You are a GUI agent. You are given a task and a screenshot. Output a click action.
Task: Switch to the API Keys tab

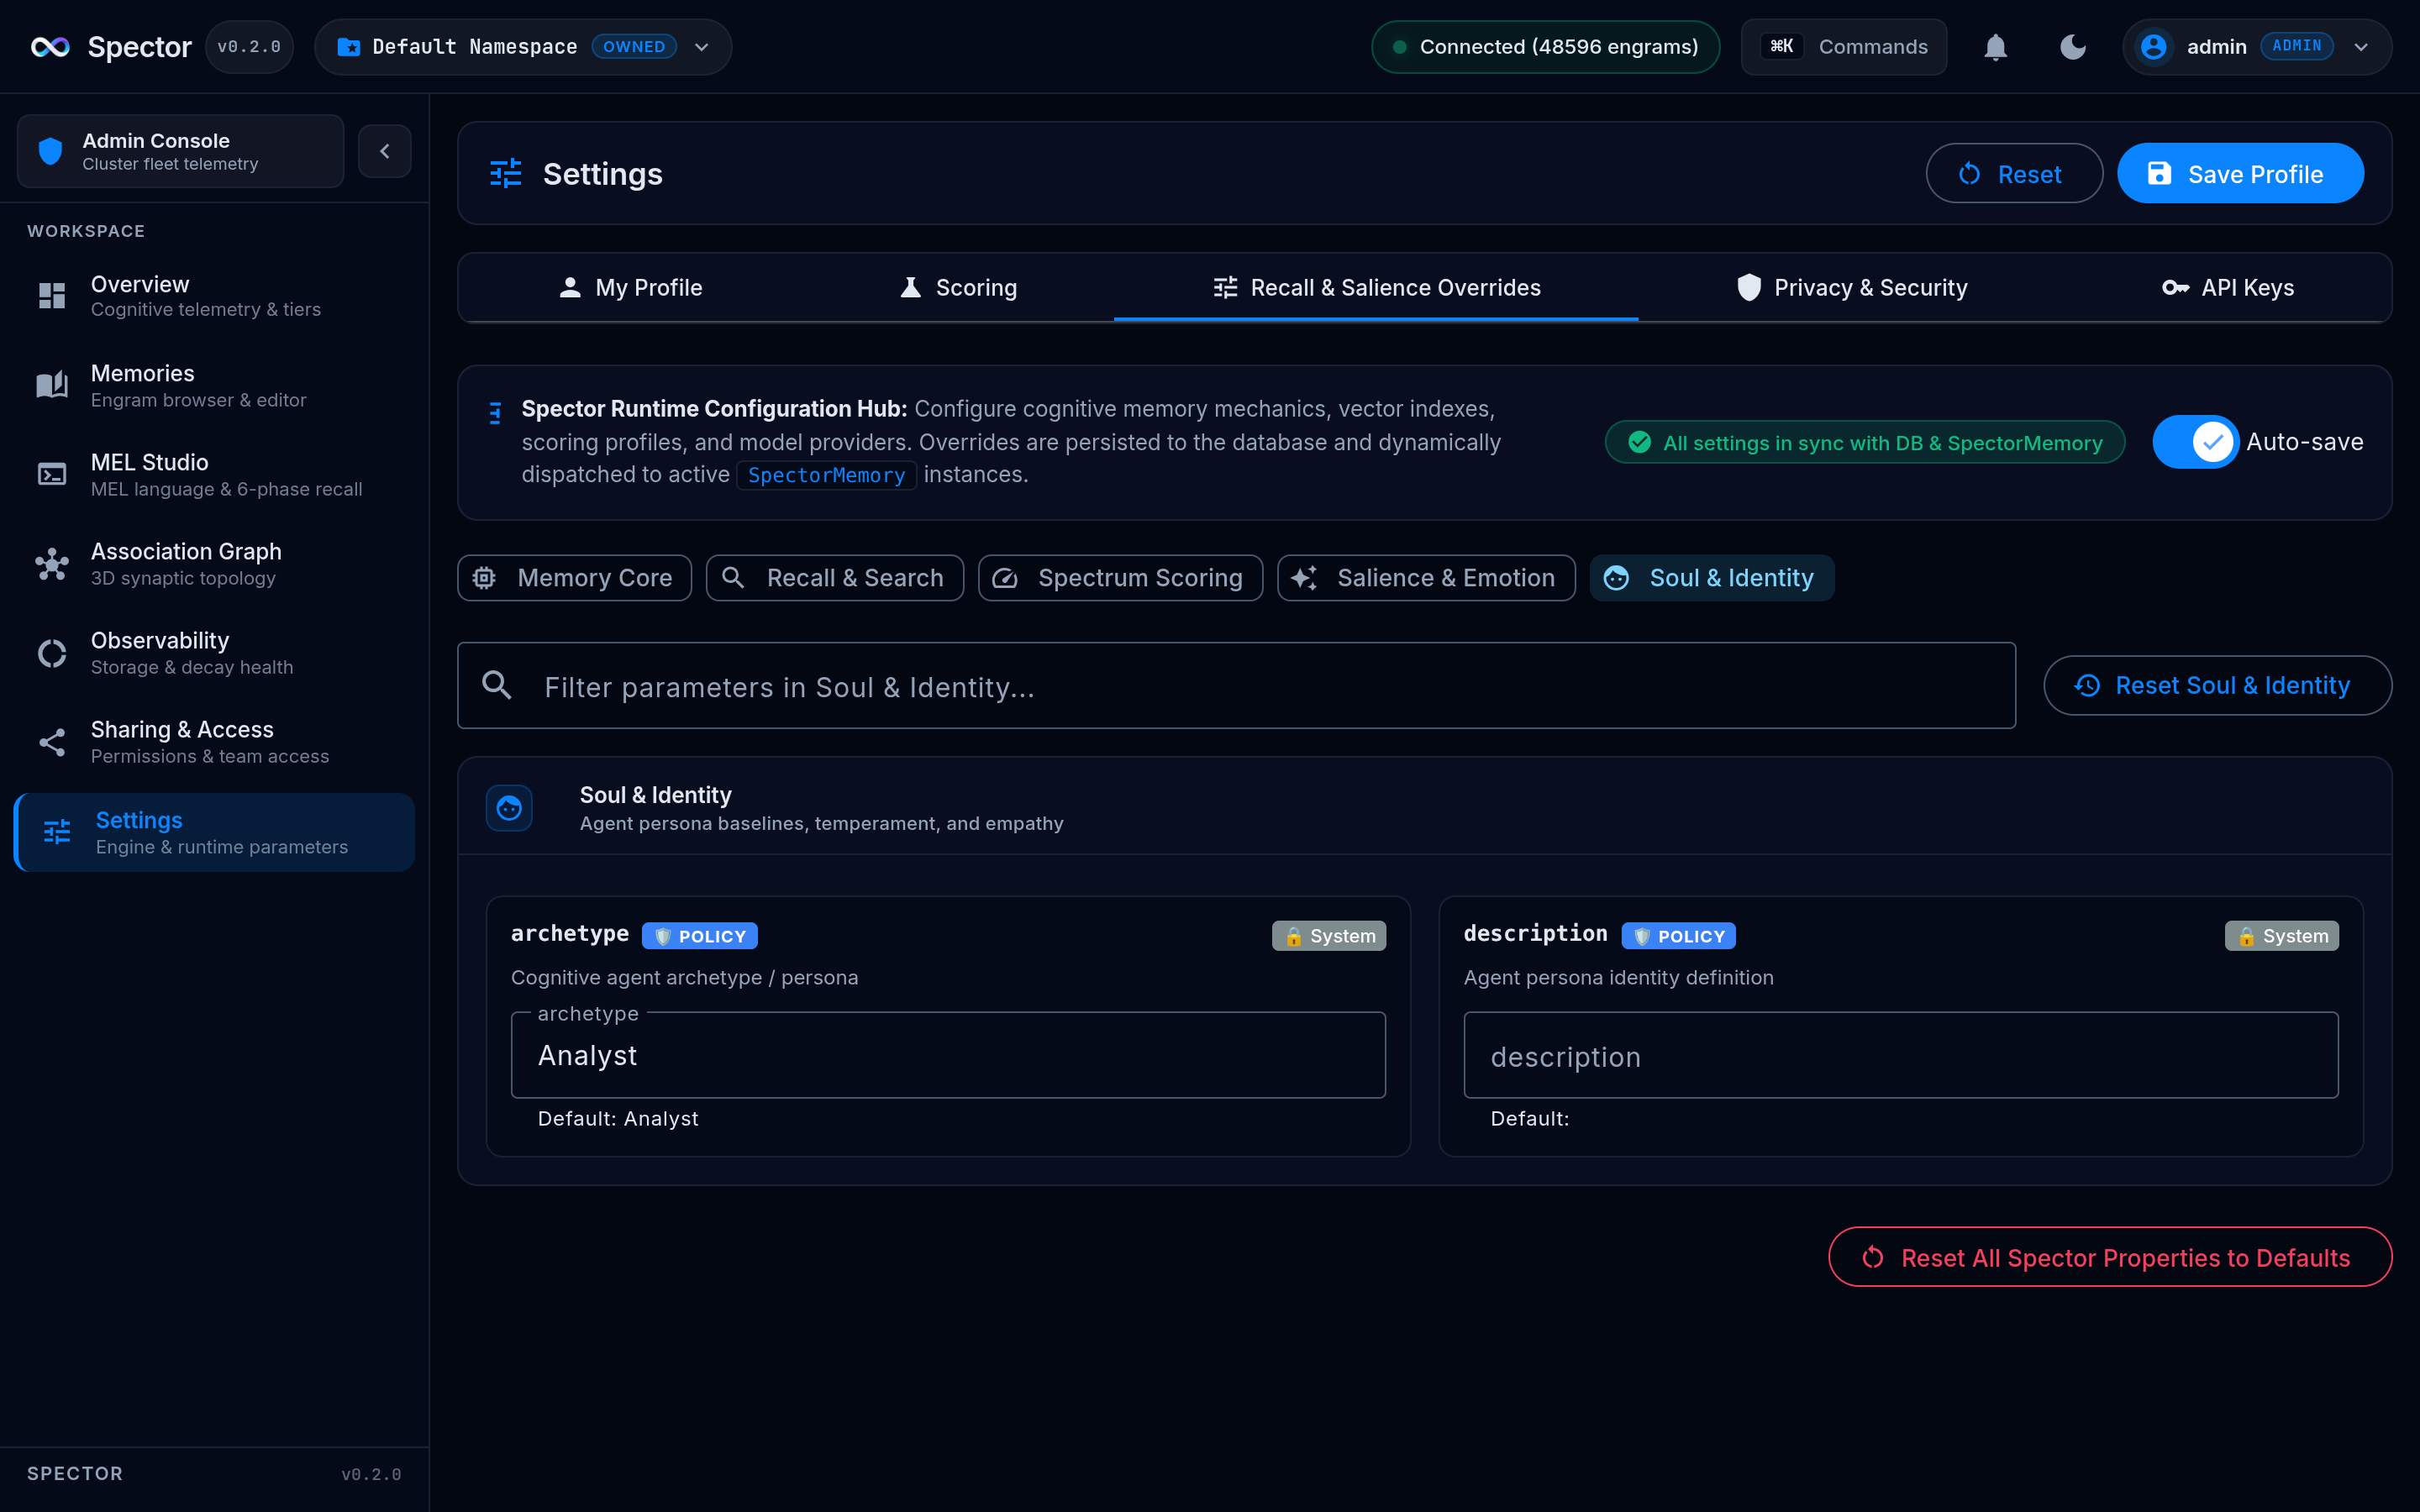[x=2228, y=288]
